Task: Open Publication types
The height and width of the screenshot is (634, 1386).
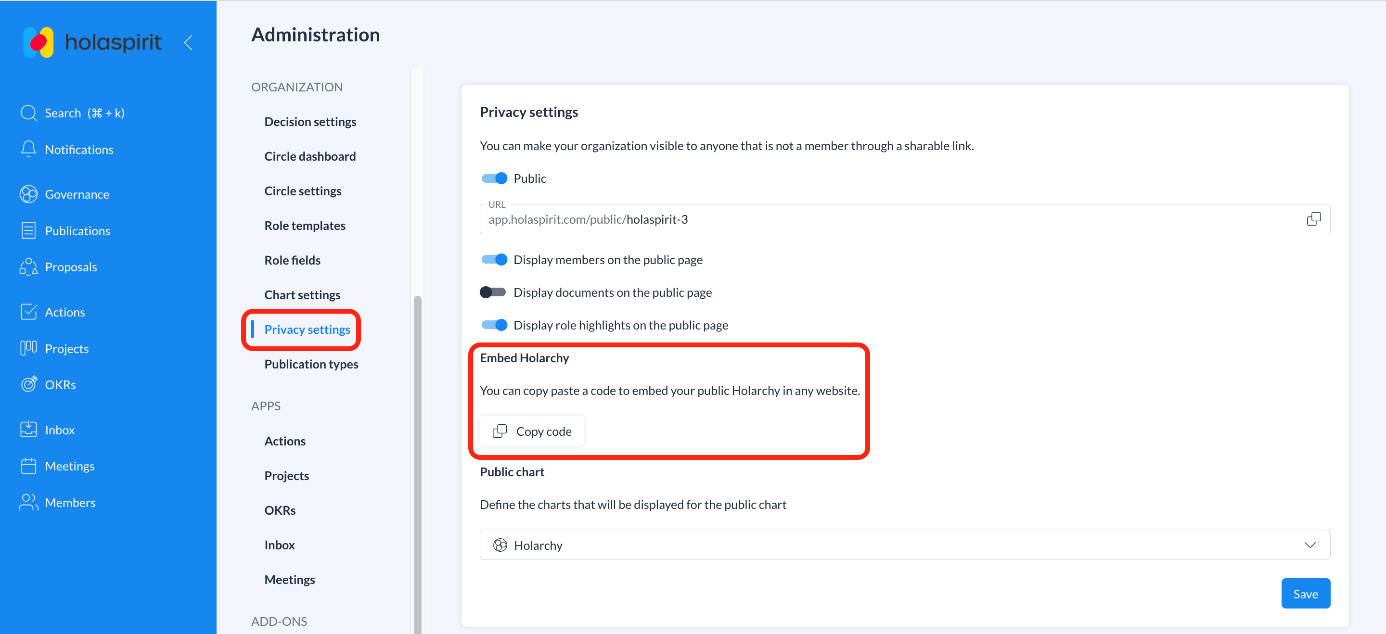Action: 311,364
